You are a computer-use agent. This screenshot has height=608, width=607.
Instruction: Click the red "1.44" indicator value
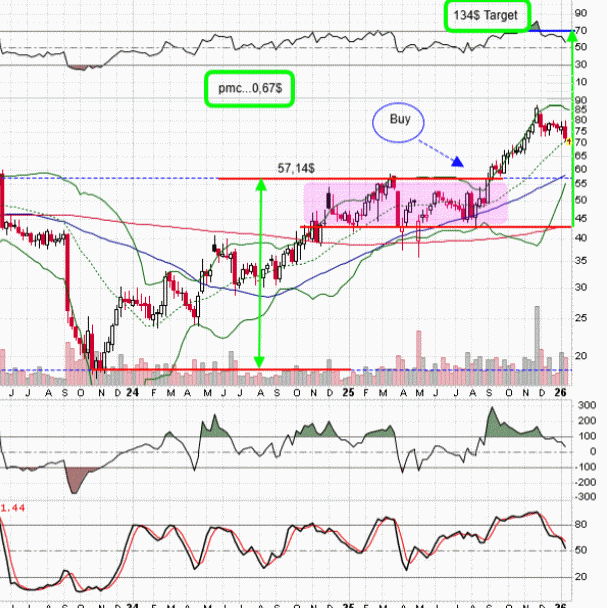(x=12, y=510)
